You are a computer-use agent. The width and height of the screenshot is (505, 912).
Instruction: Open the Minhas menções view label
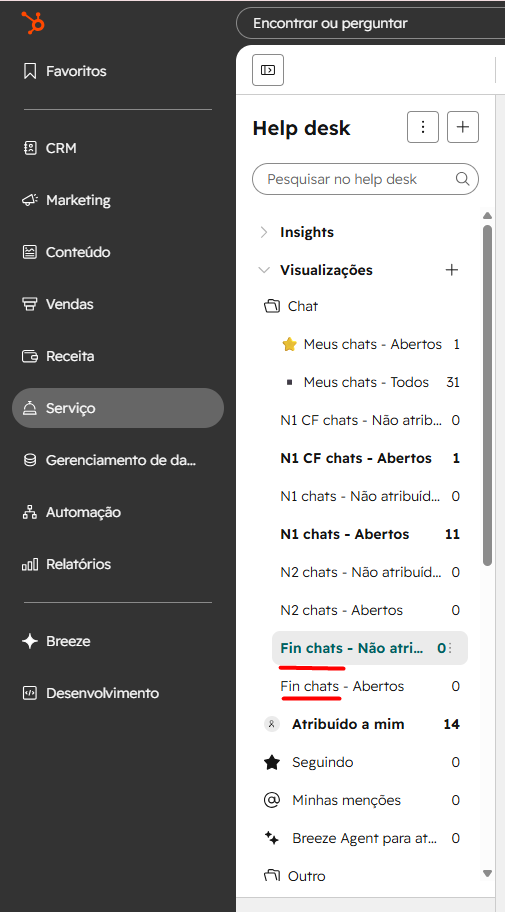pyautogui.click(x=346, y=800)
